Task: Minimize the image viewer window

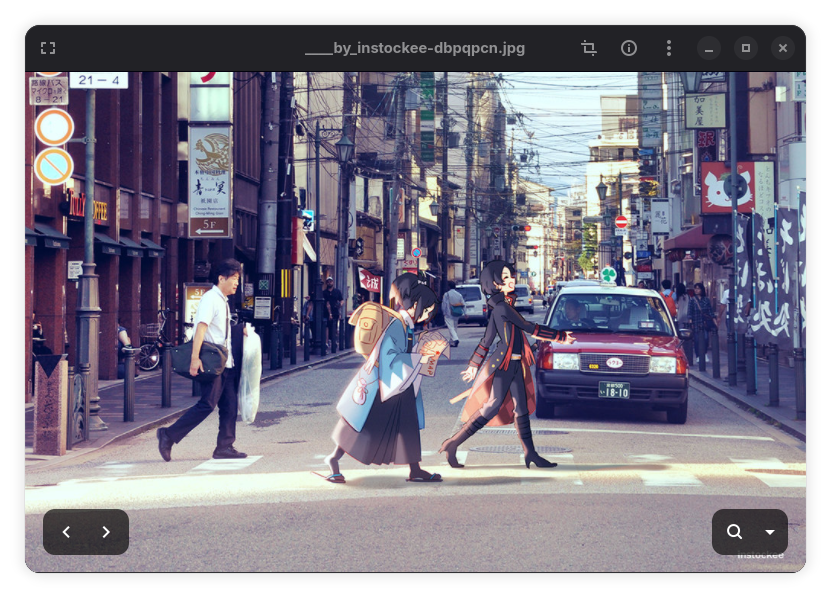Action: tap(709, 48)
